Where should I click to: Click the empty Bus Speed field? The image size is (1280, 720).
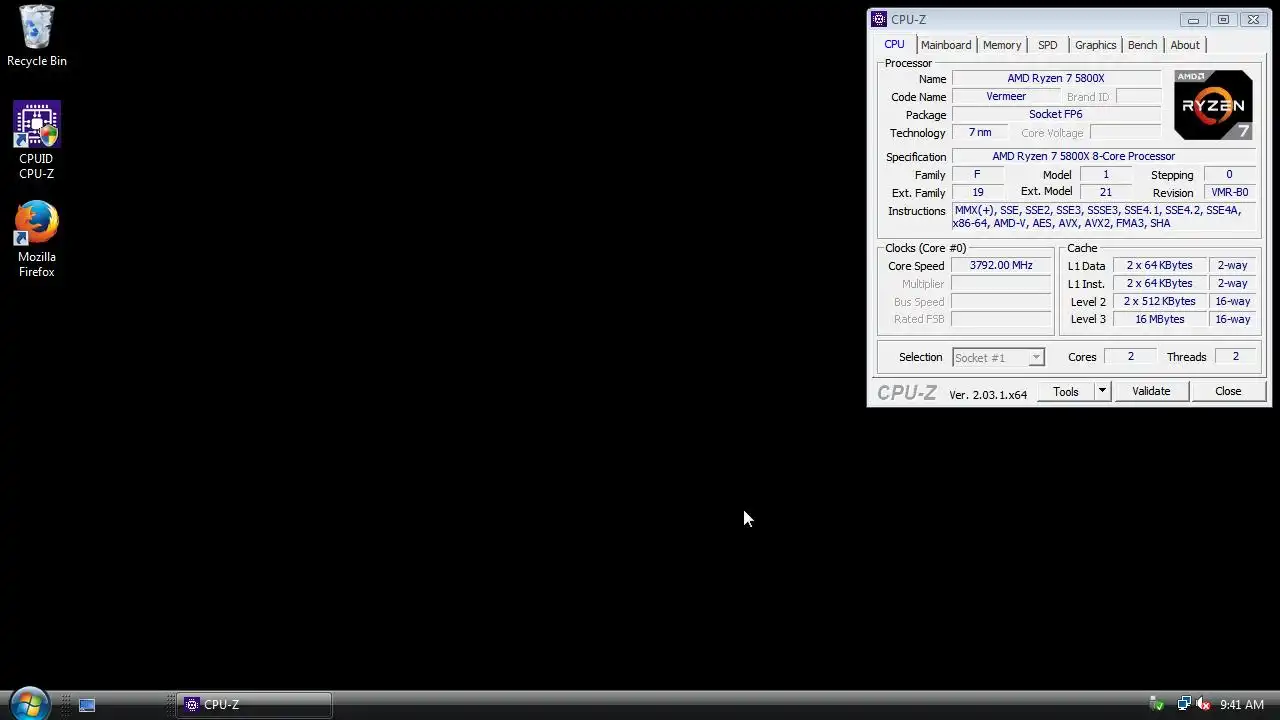(1001, 301)
